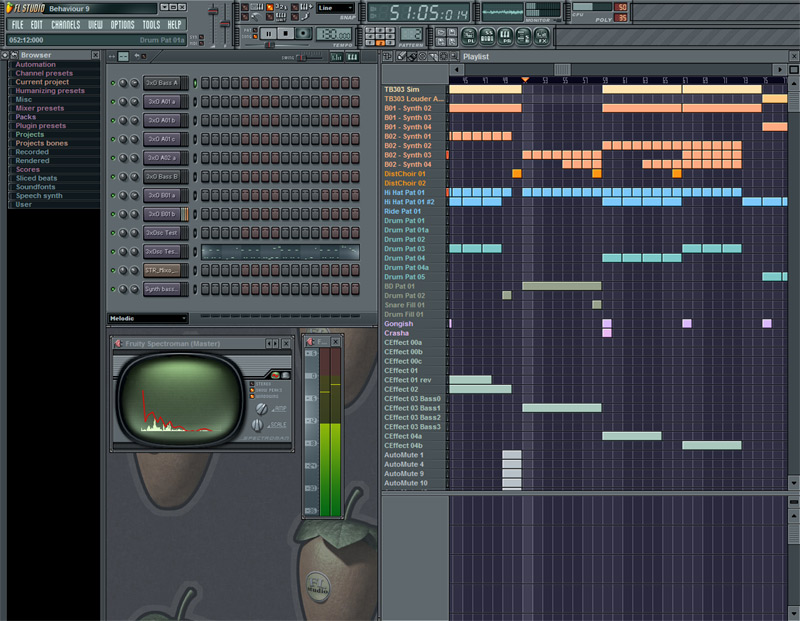This screenshot has width=800, height=621.
Task: Open the Mixer shortcut (FX)
Action: [541, 36]
